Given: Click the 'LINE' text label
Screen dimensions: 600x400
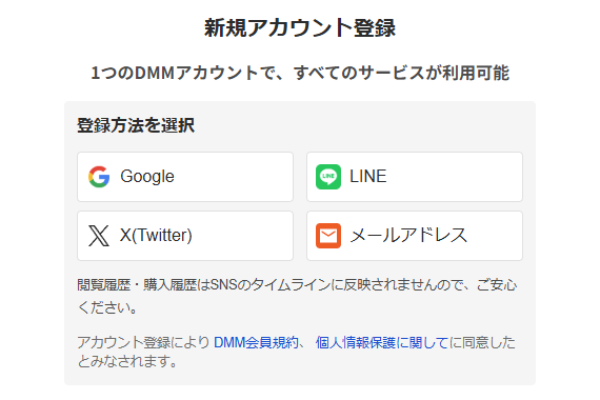Looking at the screenshot, I should point(368,177).
